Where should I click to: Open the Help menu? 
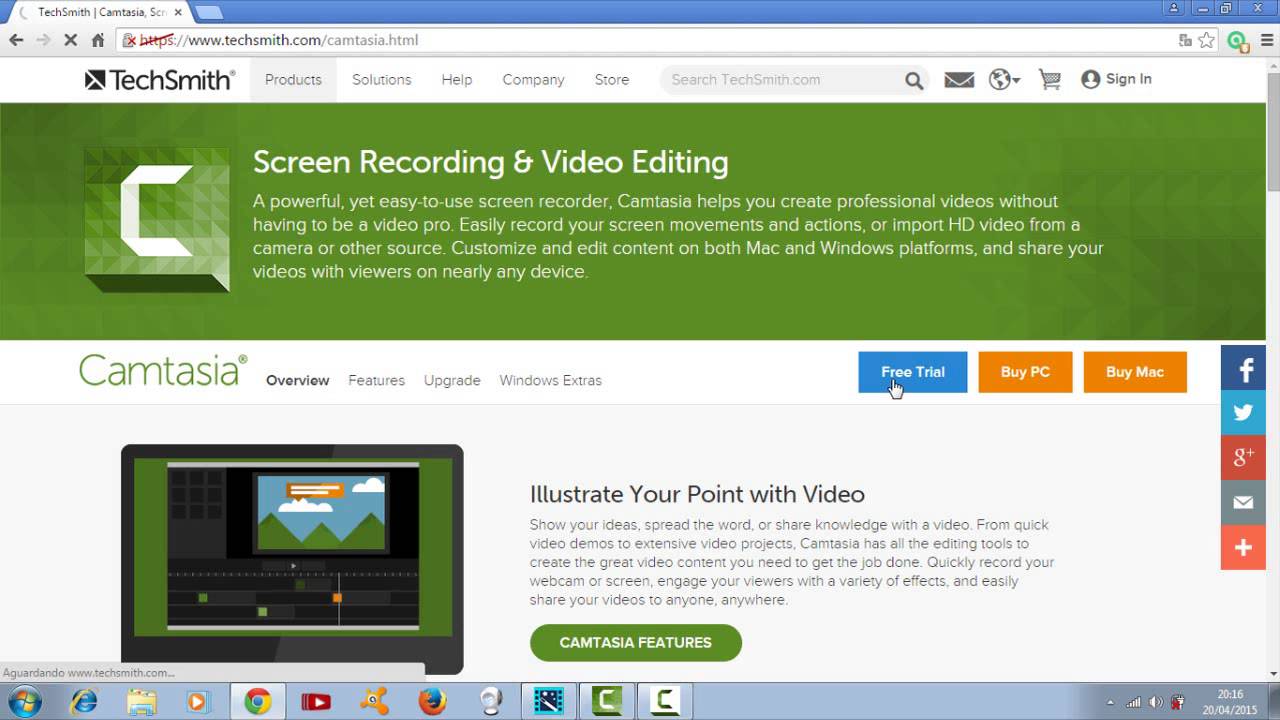coord(456,80)
